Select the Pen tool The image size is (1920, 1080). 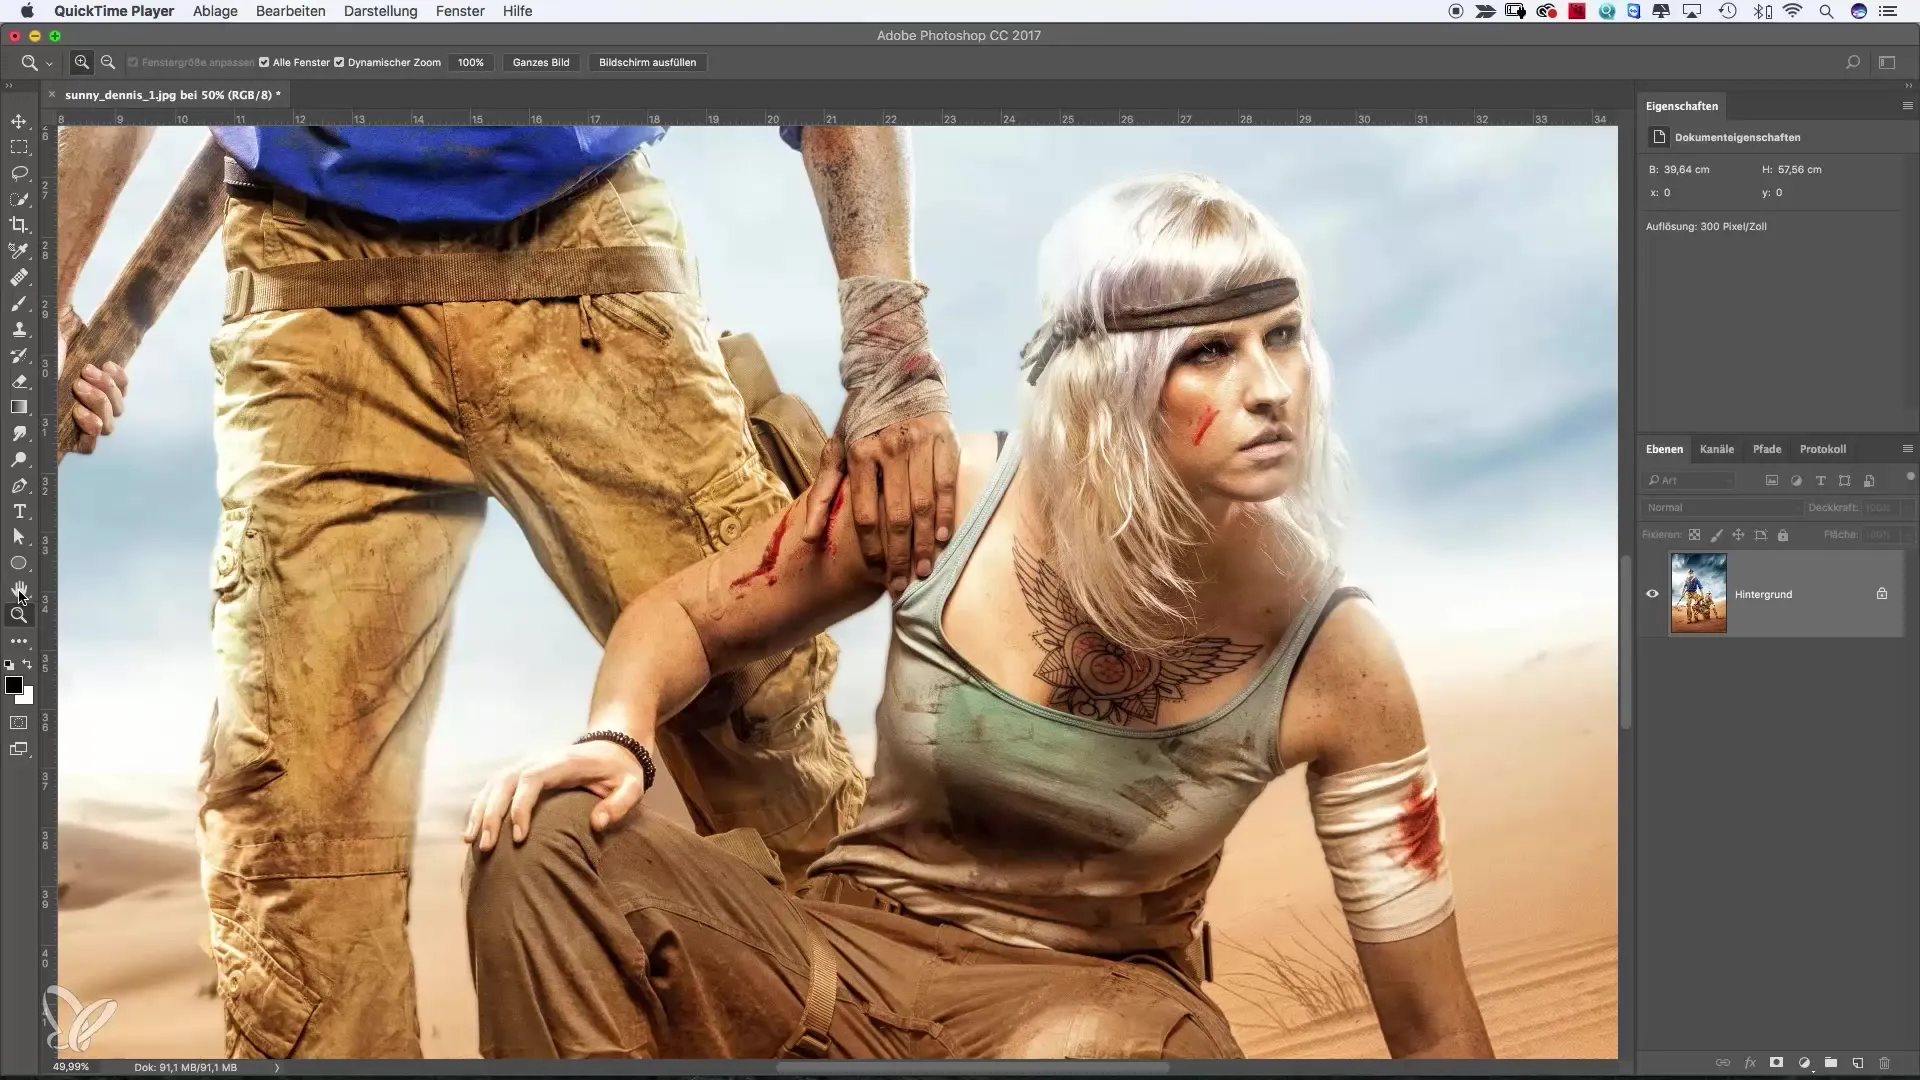click(x=19, y=485)
